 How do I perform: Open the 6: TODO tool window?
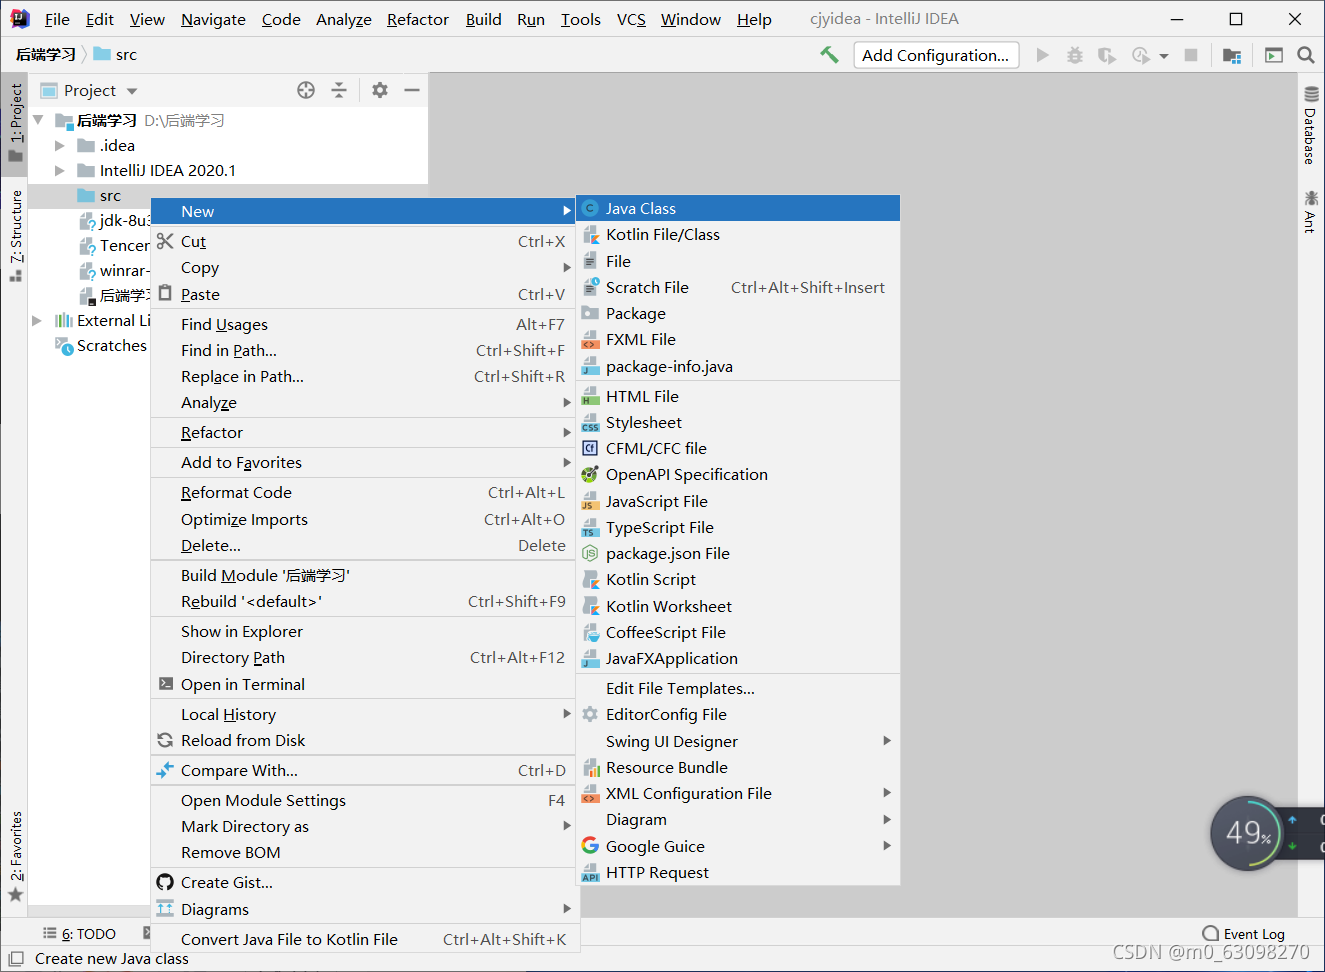click(79, 934)
